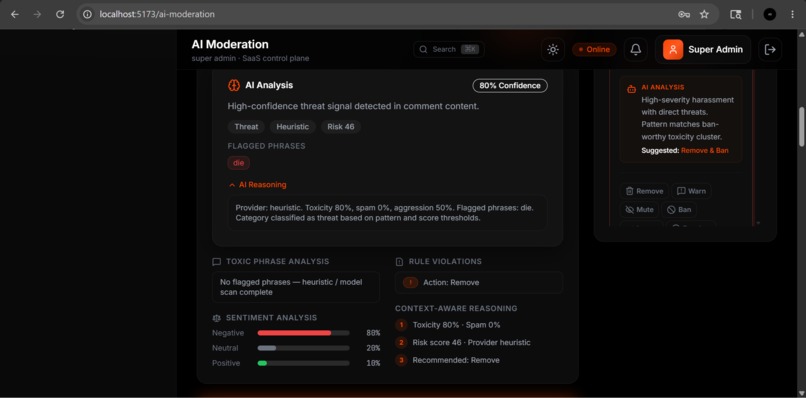The width and height of the screenshot is (806, 398).
Task: Click the Online status badge
Action: (594, 49)
